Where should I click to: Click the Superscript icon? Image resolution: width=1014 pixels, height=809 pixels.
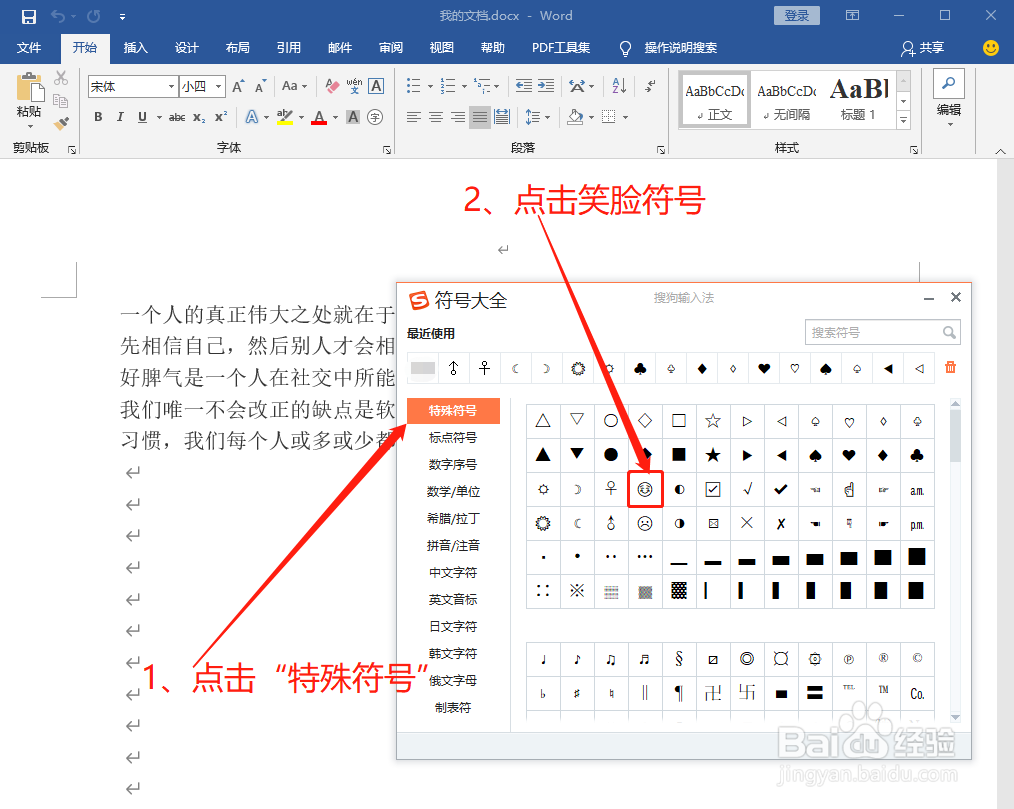[220, 117]
